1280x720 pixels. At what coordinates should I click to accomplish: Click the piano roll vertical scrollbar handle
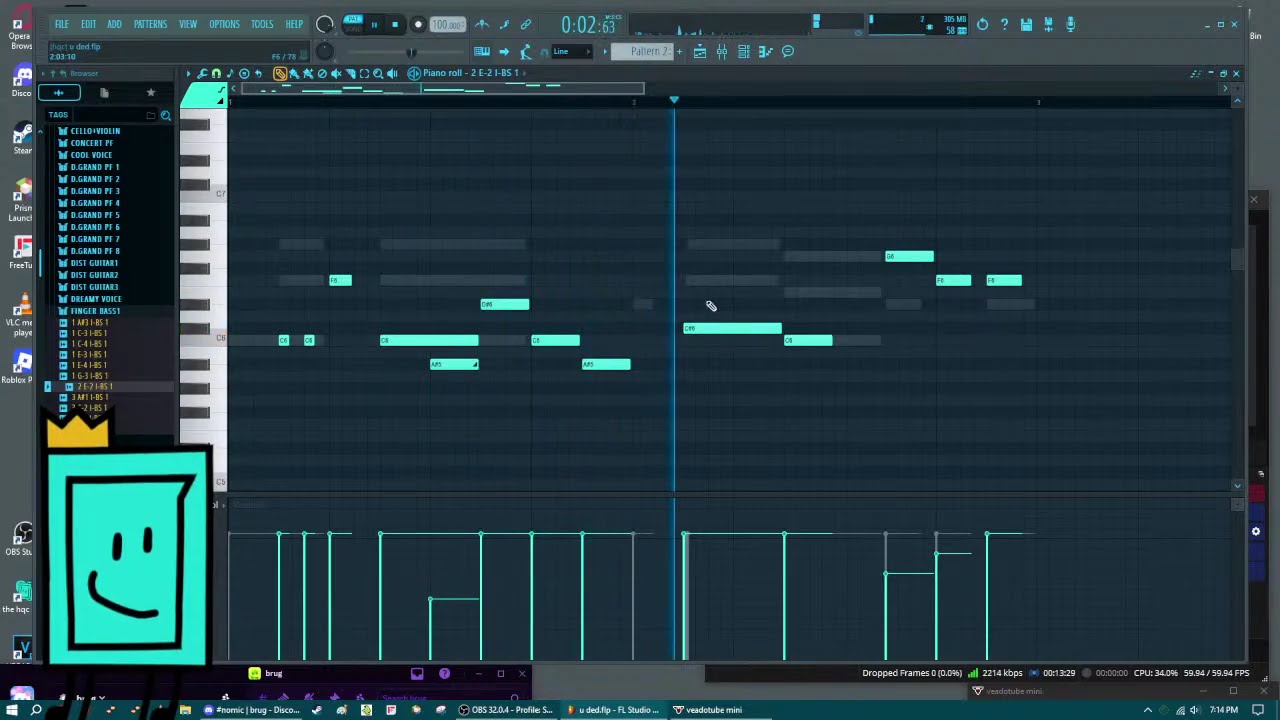pos(1237,259)
